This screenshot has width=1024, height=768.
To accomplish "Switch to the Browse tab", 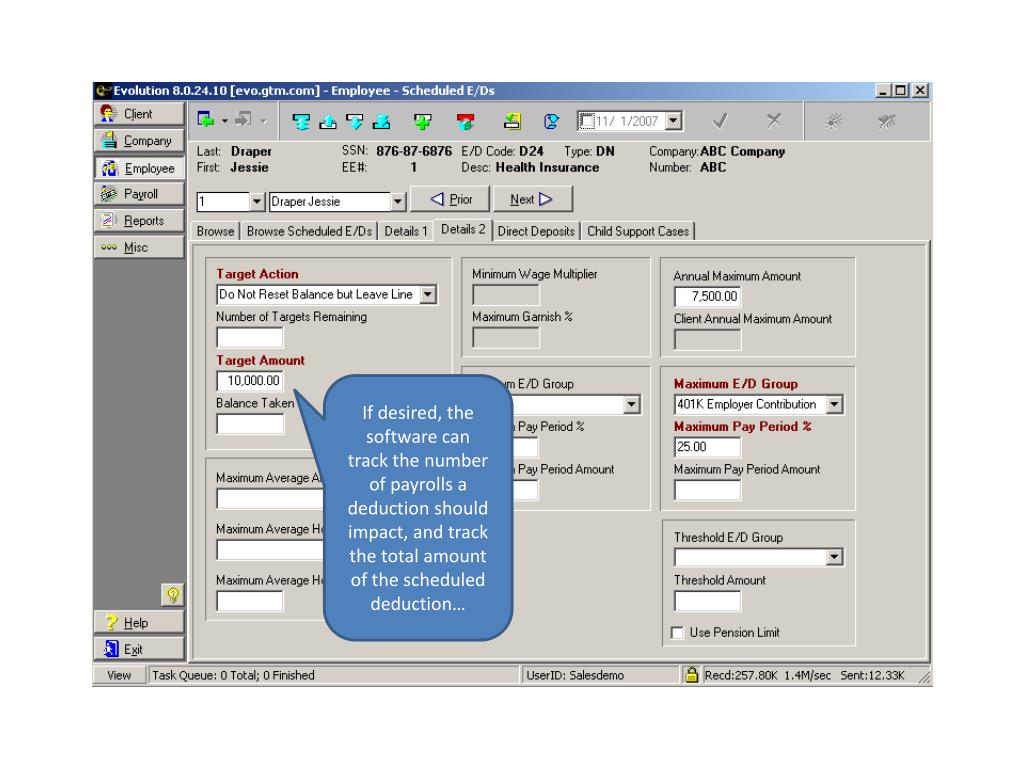I will [x=216, y=231].
